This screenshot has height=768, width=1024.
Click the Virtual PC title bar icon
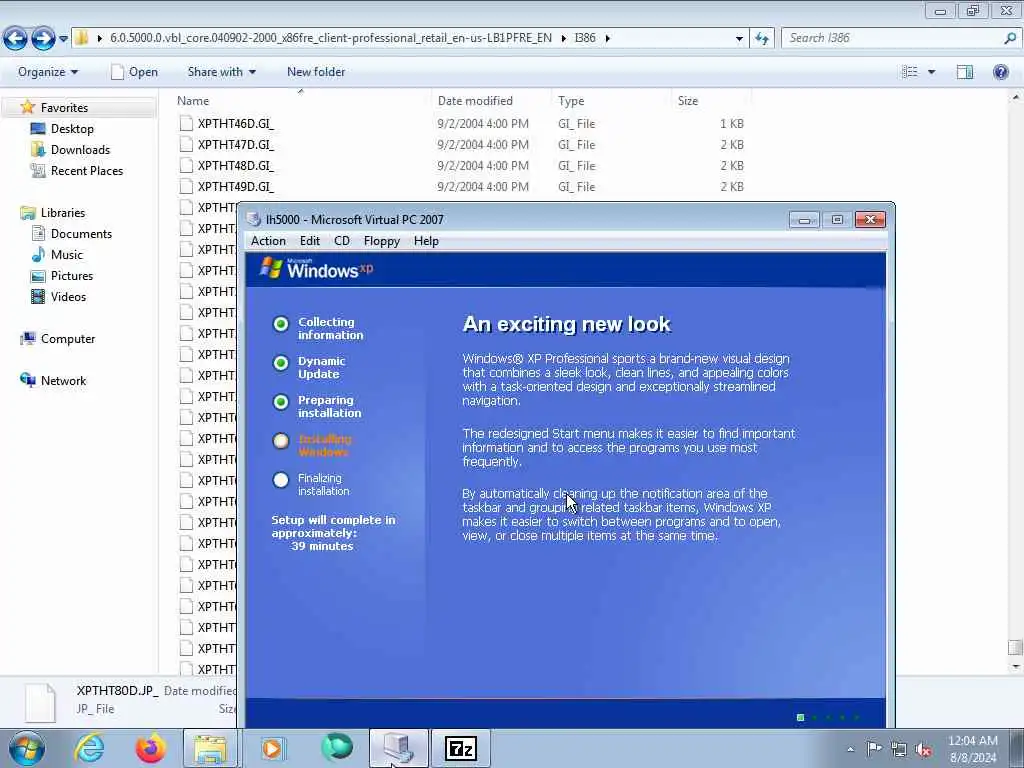tap(254, 219)
